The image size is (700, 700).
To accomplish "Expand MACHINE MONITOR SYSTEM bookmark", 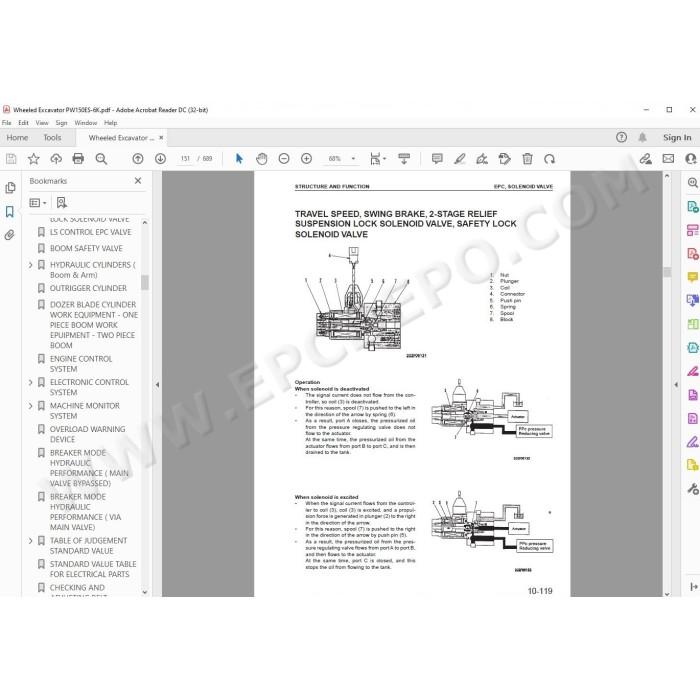I will [30, 406].
